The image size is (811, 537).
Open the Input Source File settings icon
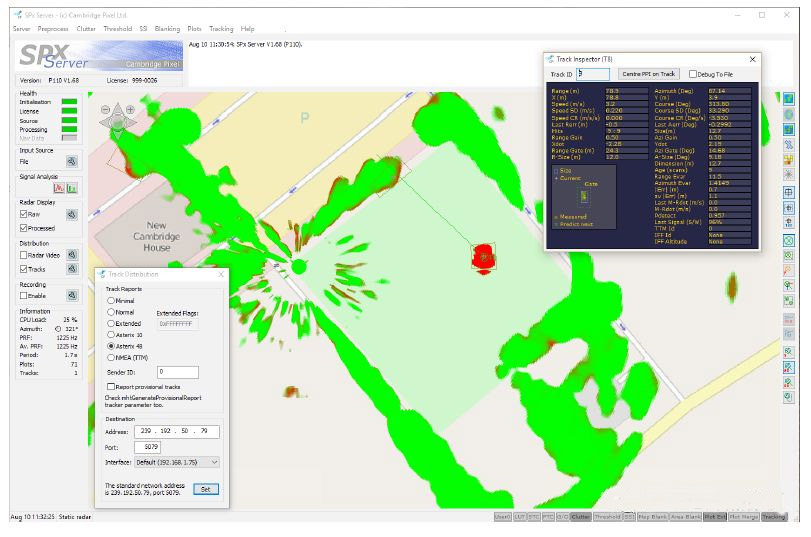point(72,161)
